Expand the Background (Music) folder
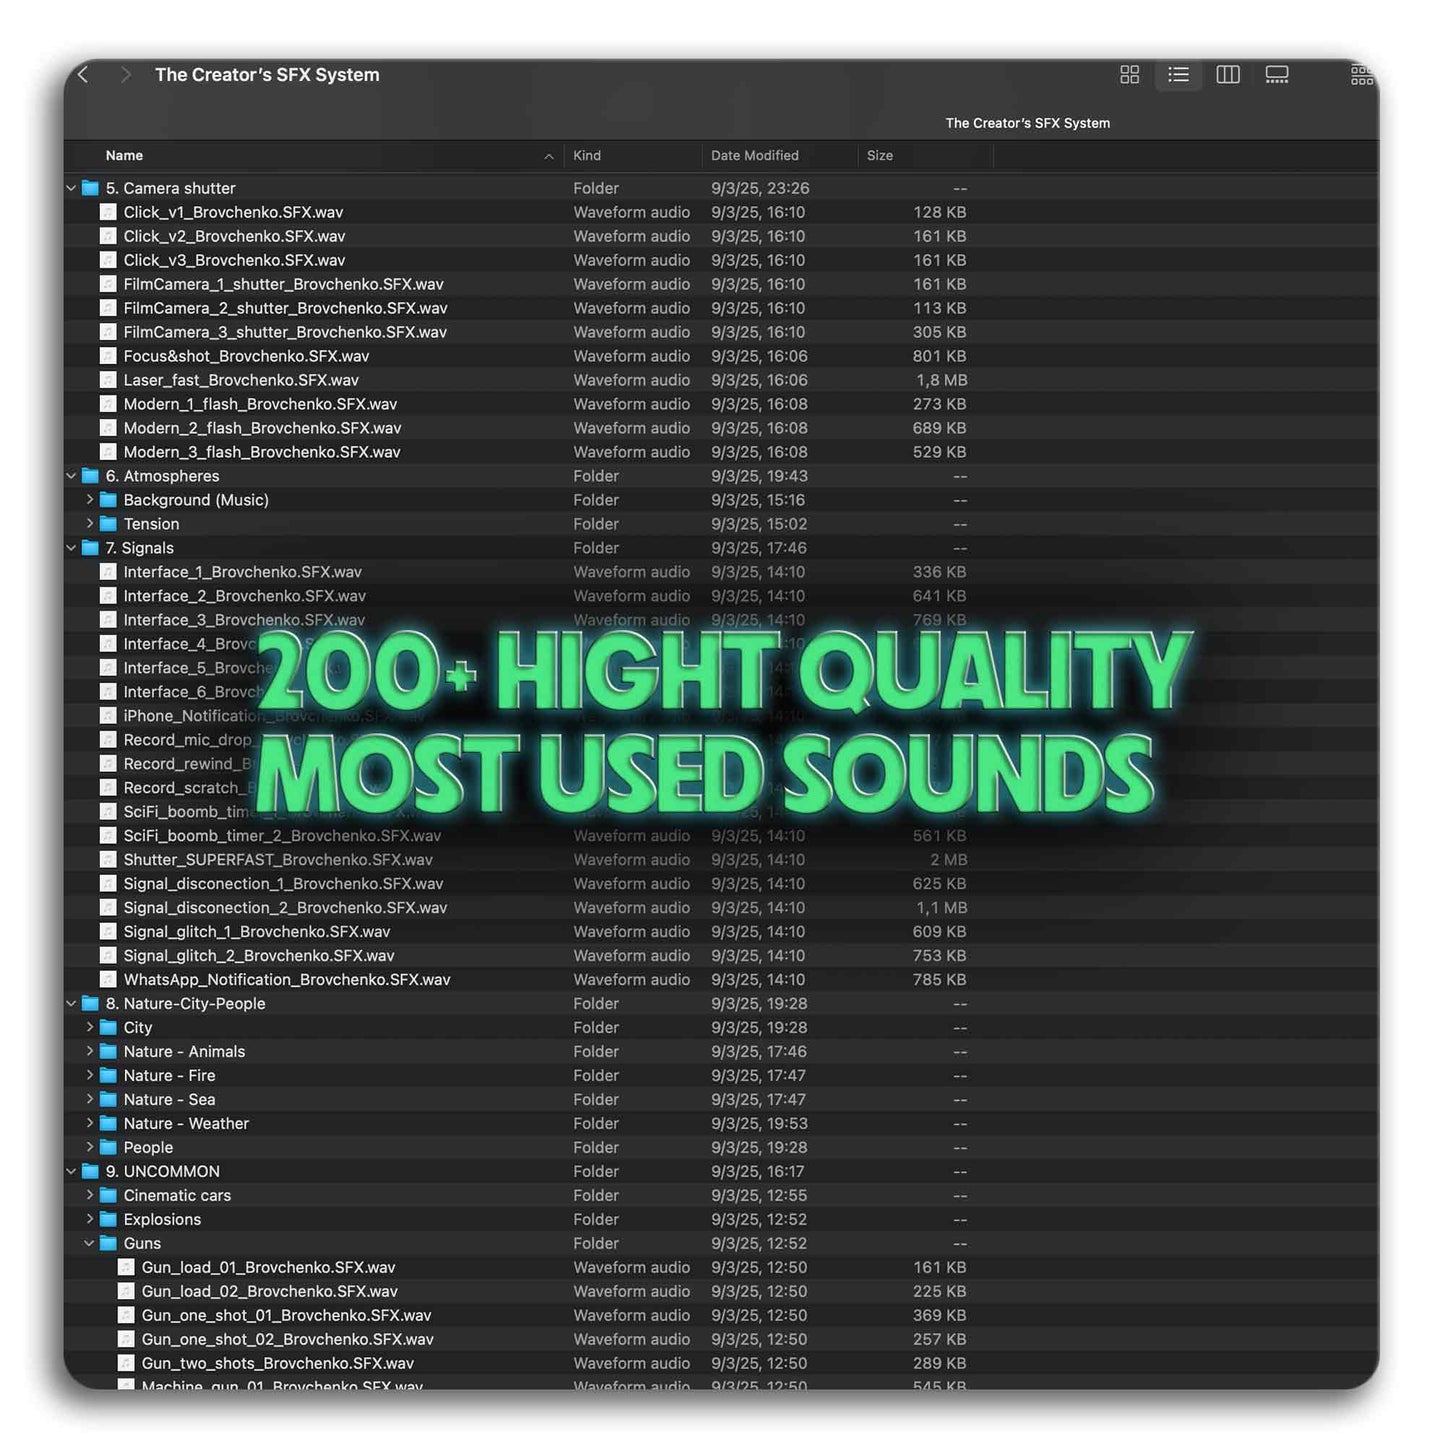Screen dimensions: 1445x1445 click(x=90, y=500)
